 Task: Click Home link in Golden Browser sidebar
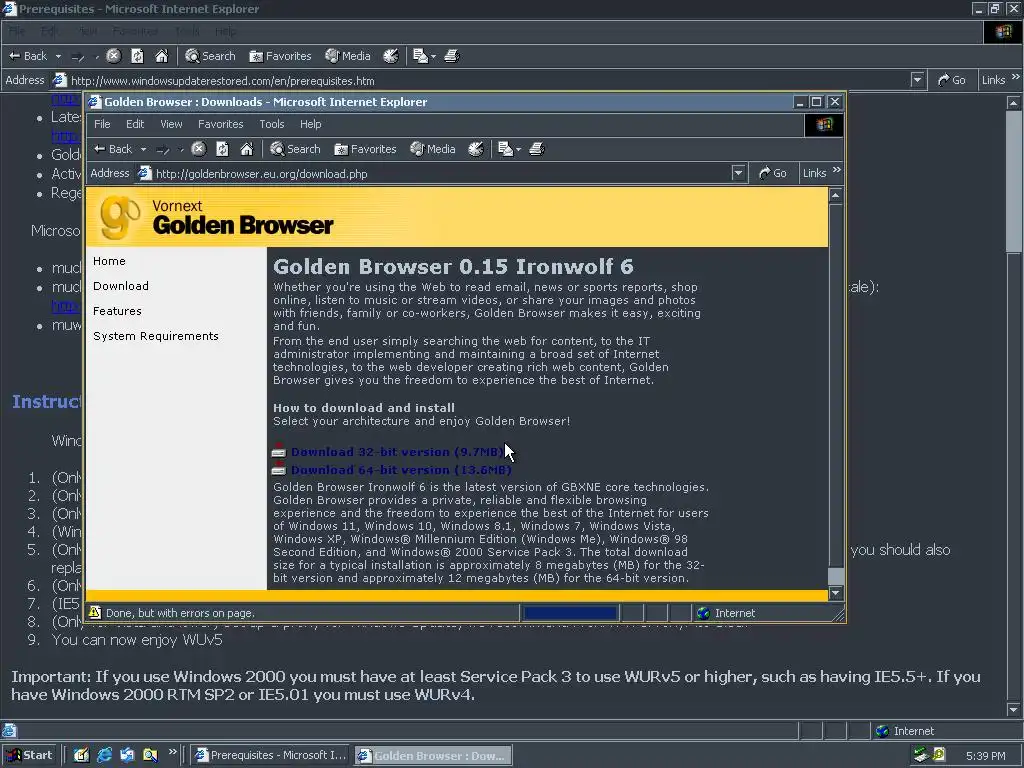click(109, 261)
